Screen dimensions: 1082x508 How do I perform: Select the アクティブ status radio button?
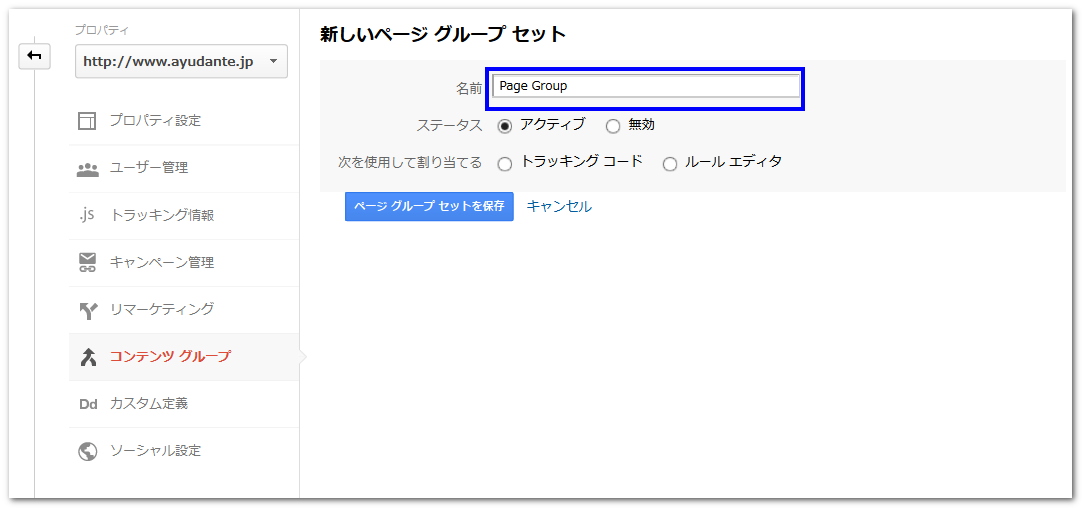[x=505, y=126]
